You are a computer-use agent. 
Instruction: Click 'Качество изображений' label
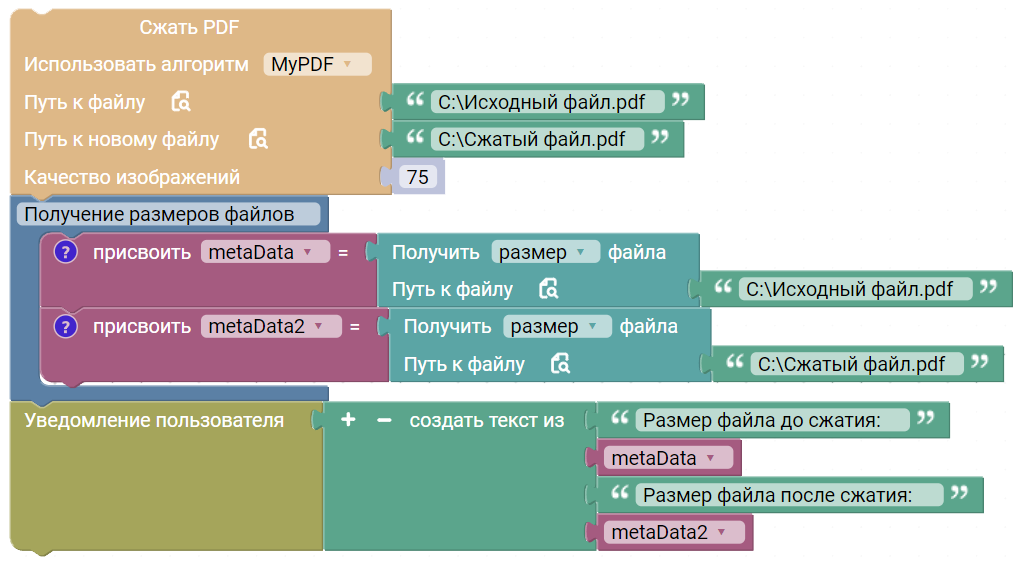(x=132, y=176)
